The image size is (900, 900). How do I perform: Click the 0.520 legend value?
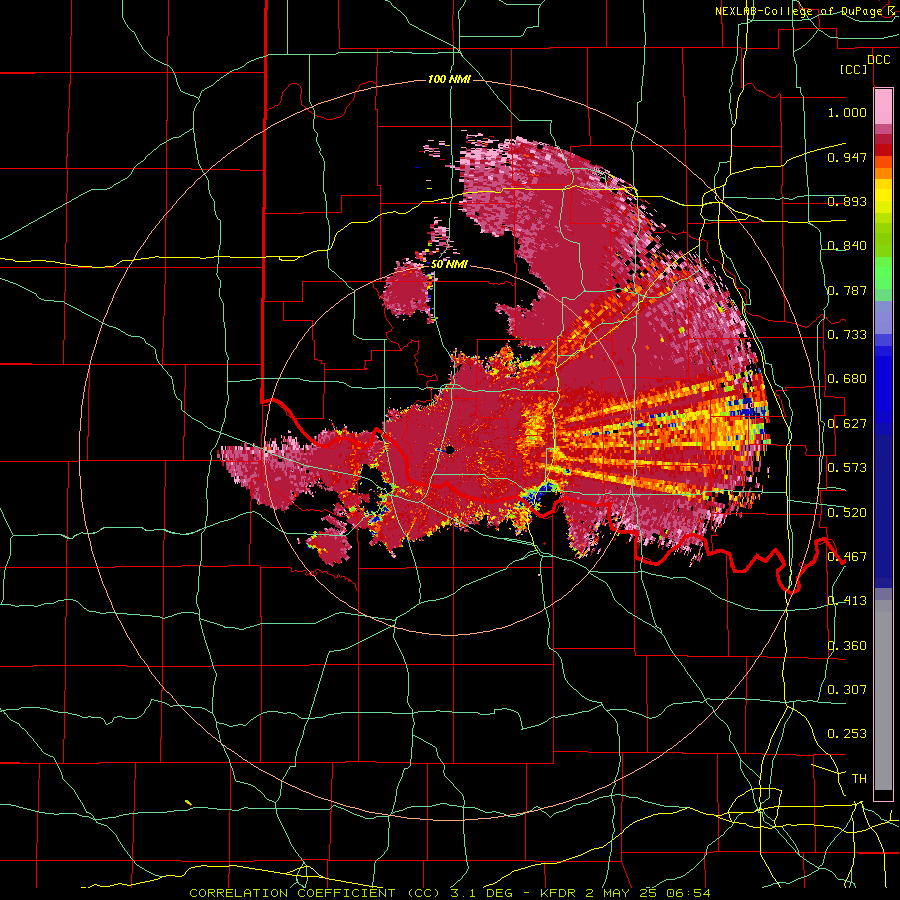pyautogui.click(x=847, y=513)
